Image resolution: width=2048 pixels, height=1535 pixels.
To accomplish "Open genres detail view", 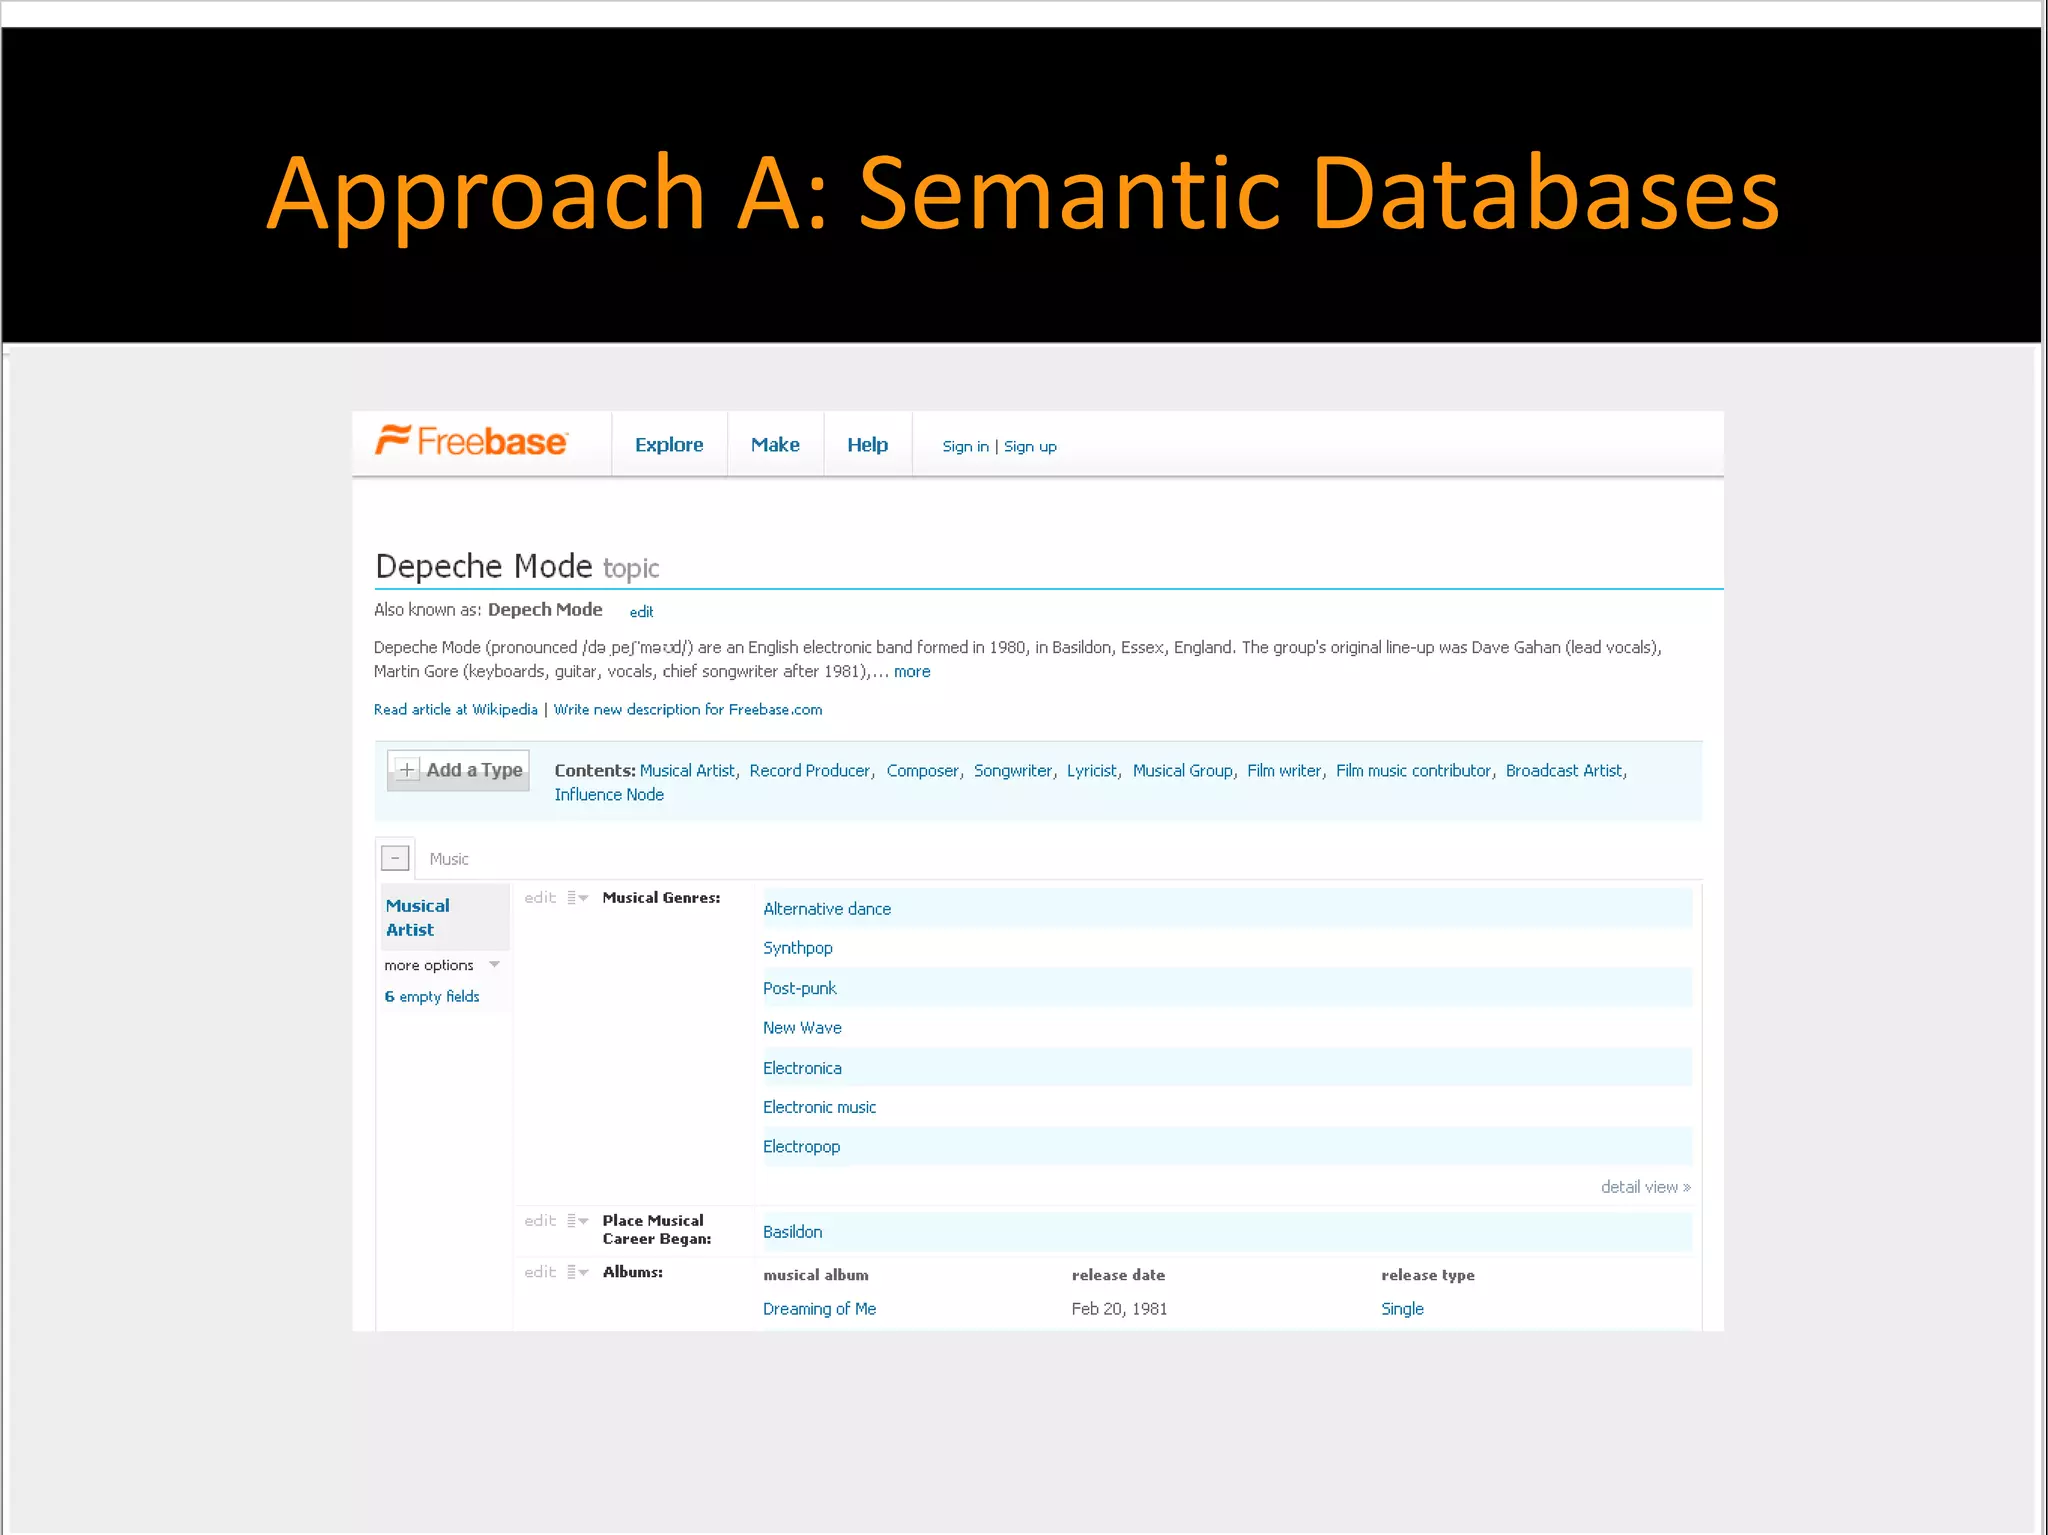I will (1645, 1187).
